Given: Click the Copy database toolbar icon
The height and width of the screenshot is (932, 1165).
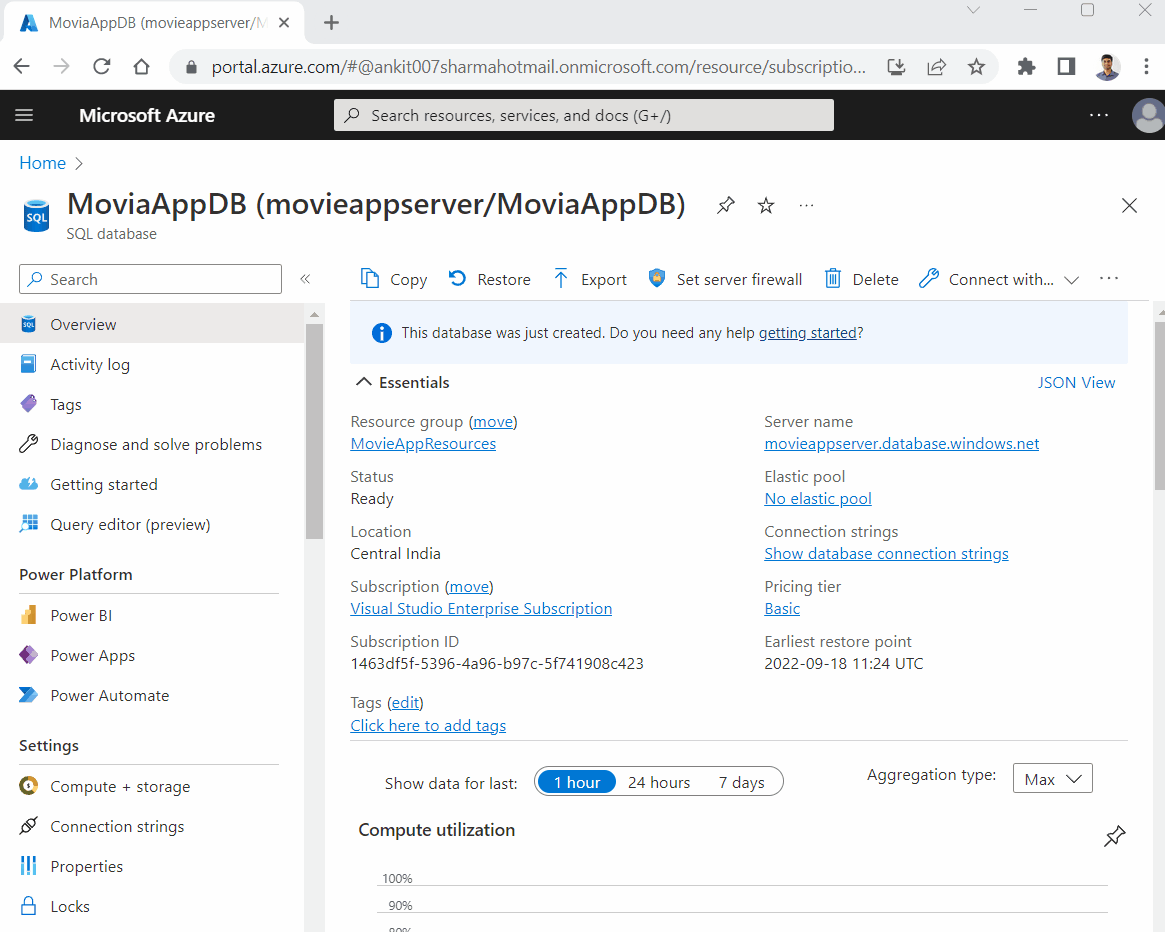Looking at the screenshot, I should 370,279.
